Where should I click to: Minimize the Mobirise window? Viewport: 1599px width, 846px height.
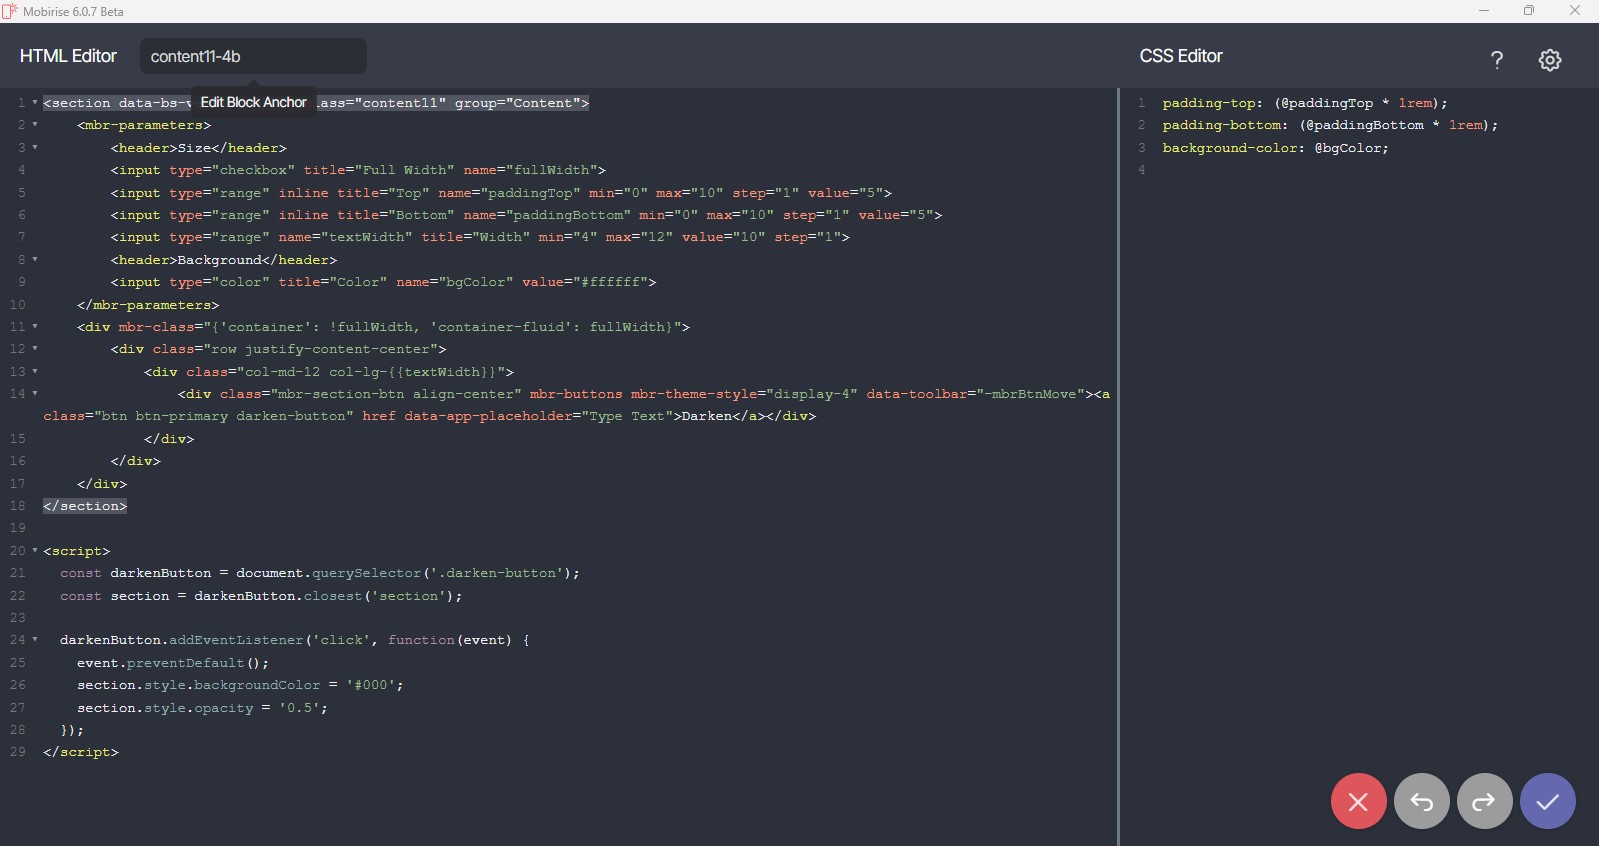click(1483, 11)
